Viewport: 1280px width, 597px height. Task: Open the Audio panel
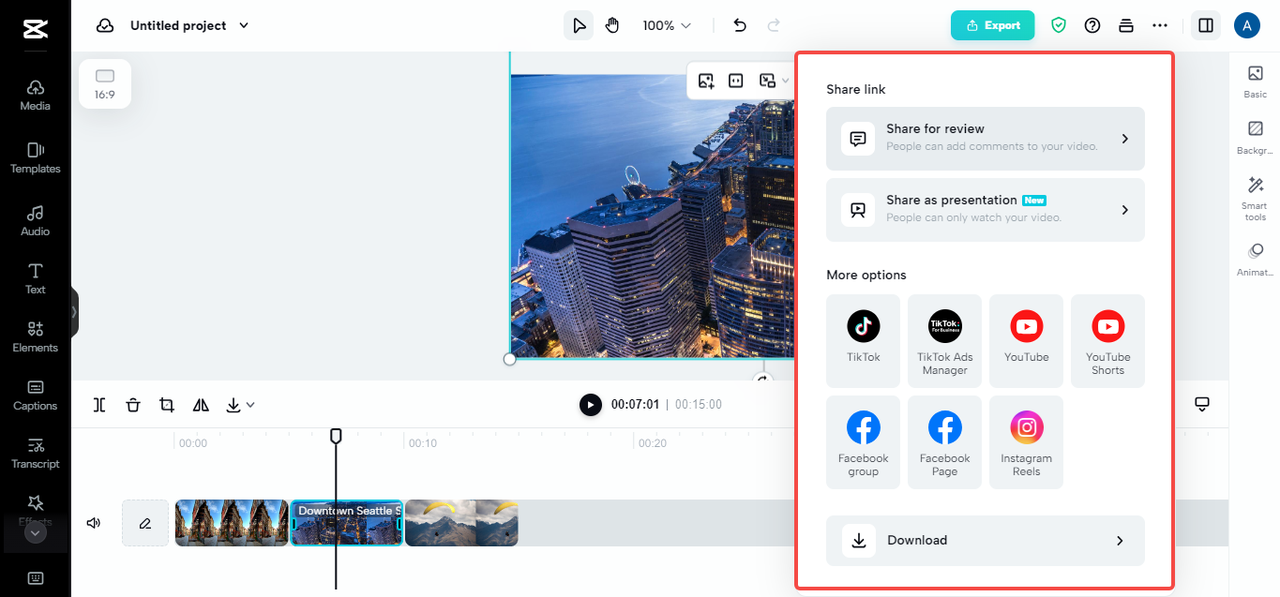(35, 221)
